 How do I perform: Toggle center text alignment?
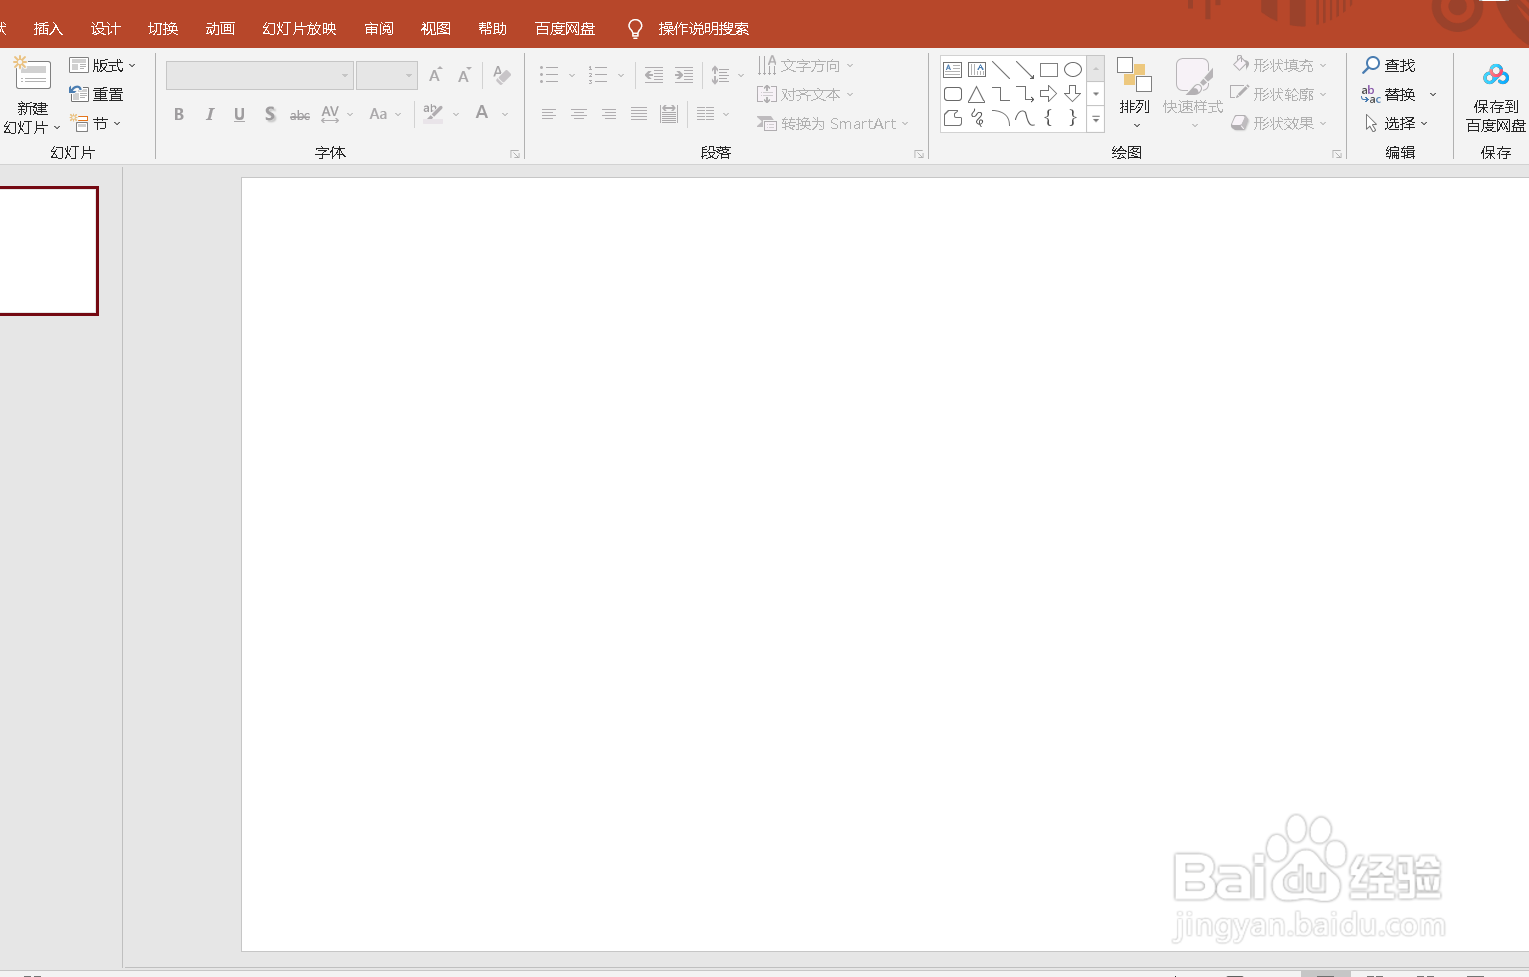578,114
